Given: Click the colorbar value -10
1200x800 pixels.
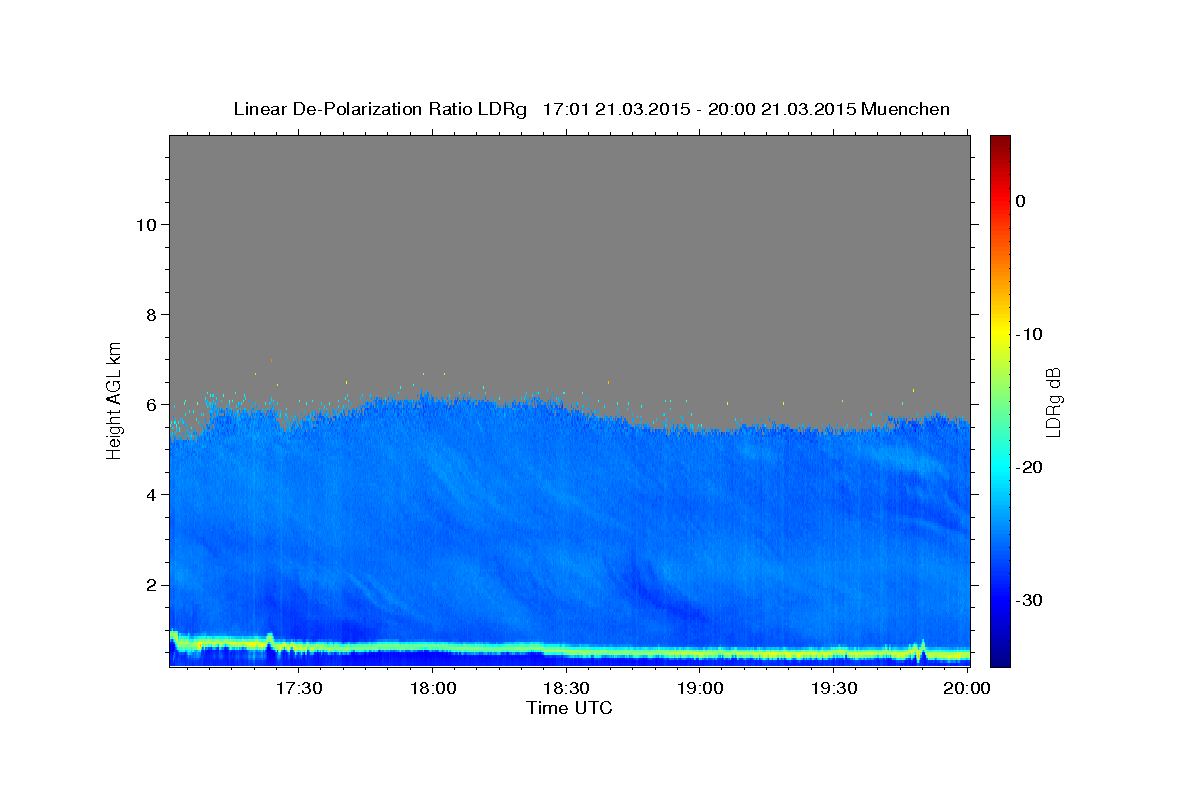Looking at the screenshot, I should point(1030,334).
